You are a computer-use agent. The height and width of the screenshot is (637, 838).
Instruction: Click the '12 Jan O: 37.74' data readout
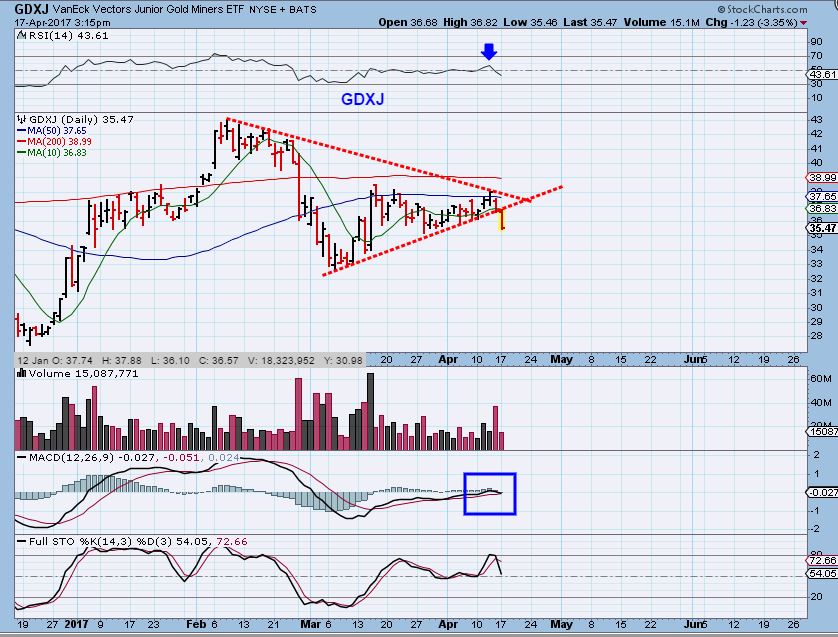55,360
